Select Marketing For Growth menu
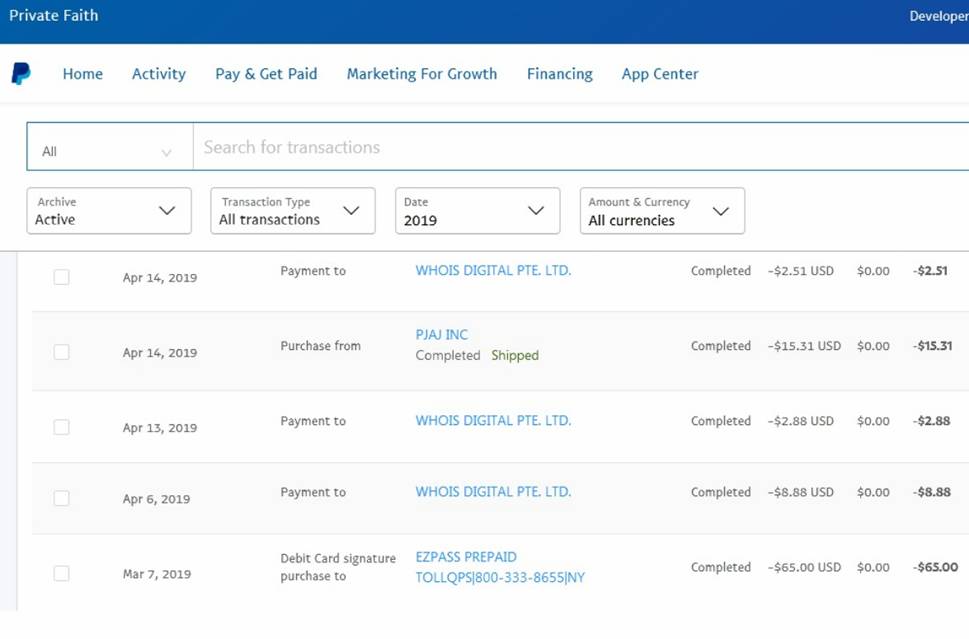This screenshot has width=969, height=639. click(422, 74)
